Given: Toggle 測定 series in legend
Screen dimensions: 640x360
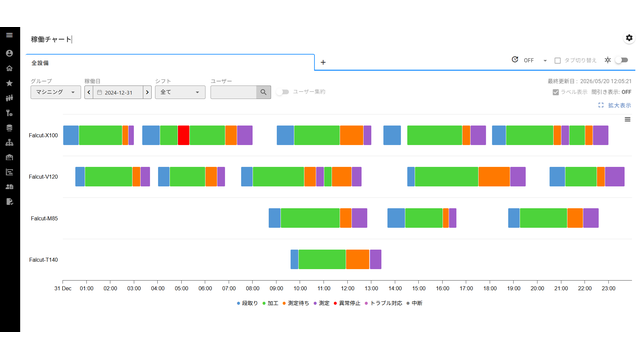Looking at the screenshot, I should point(321,303).
